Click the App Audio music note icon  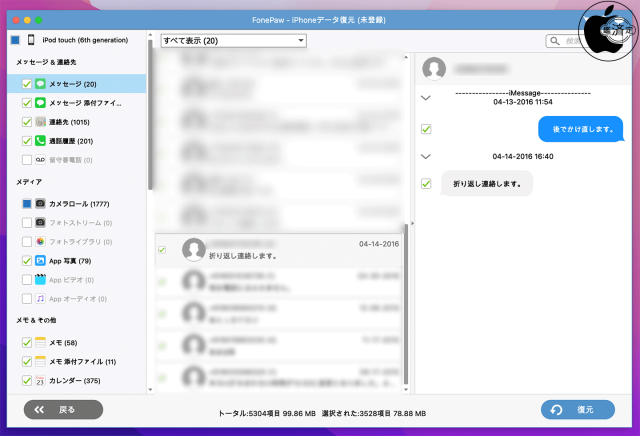(40, 299)
